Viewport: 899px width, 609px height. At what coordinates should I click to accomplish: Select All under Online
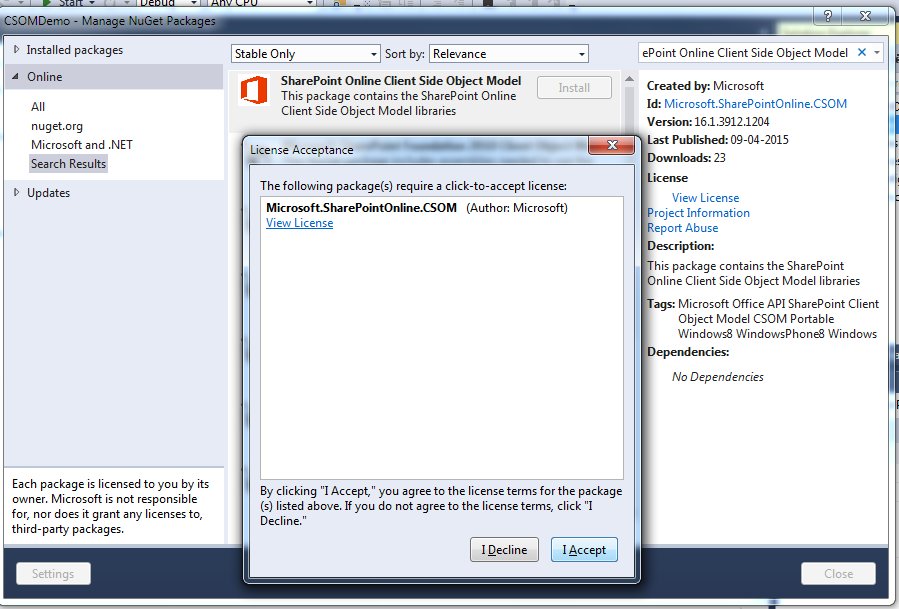tap(38, 107)
